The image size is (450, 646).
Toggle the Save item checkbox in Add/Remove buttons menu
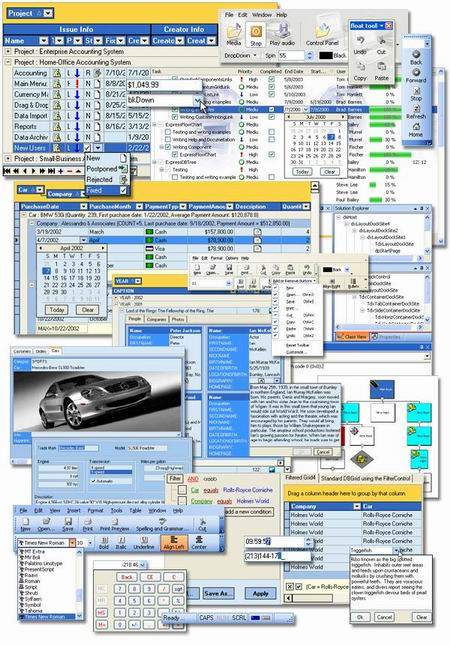tap(276, 302)
